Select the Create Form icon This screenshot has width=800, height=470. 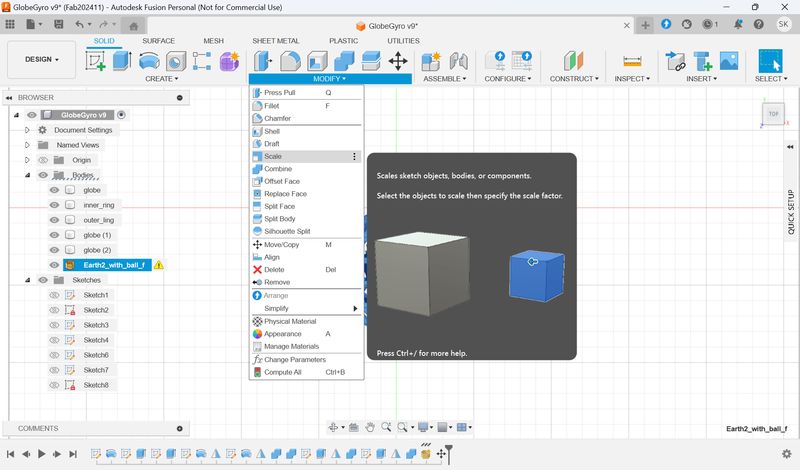(229, 61)
